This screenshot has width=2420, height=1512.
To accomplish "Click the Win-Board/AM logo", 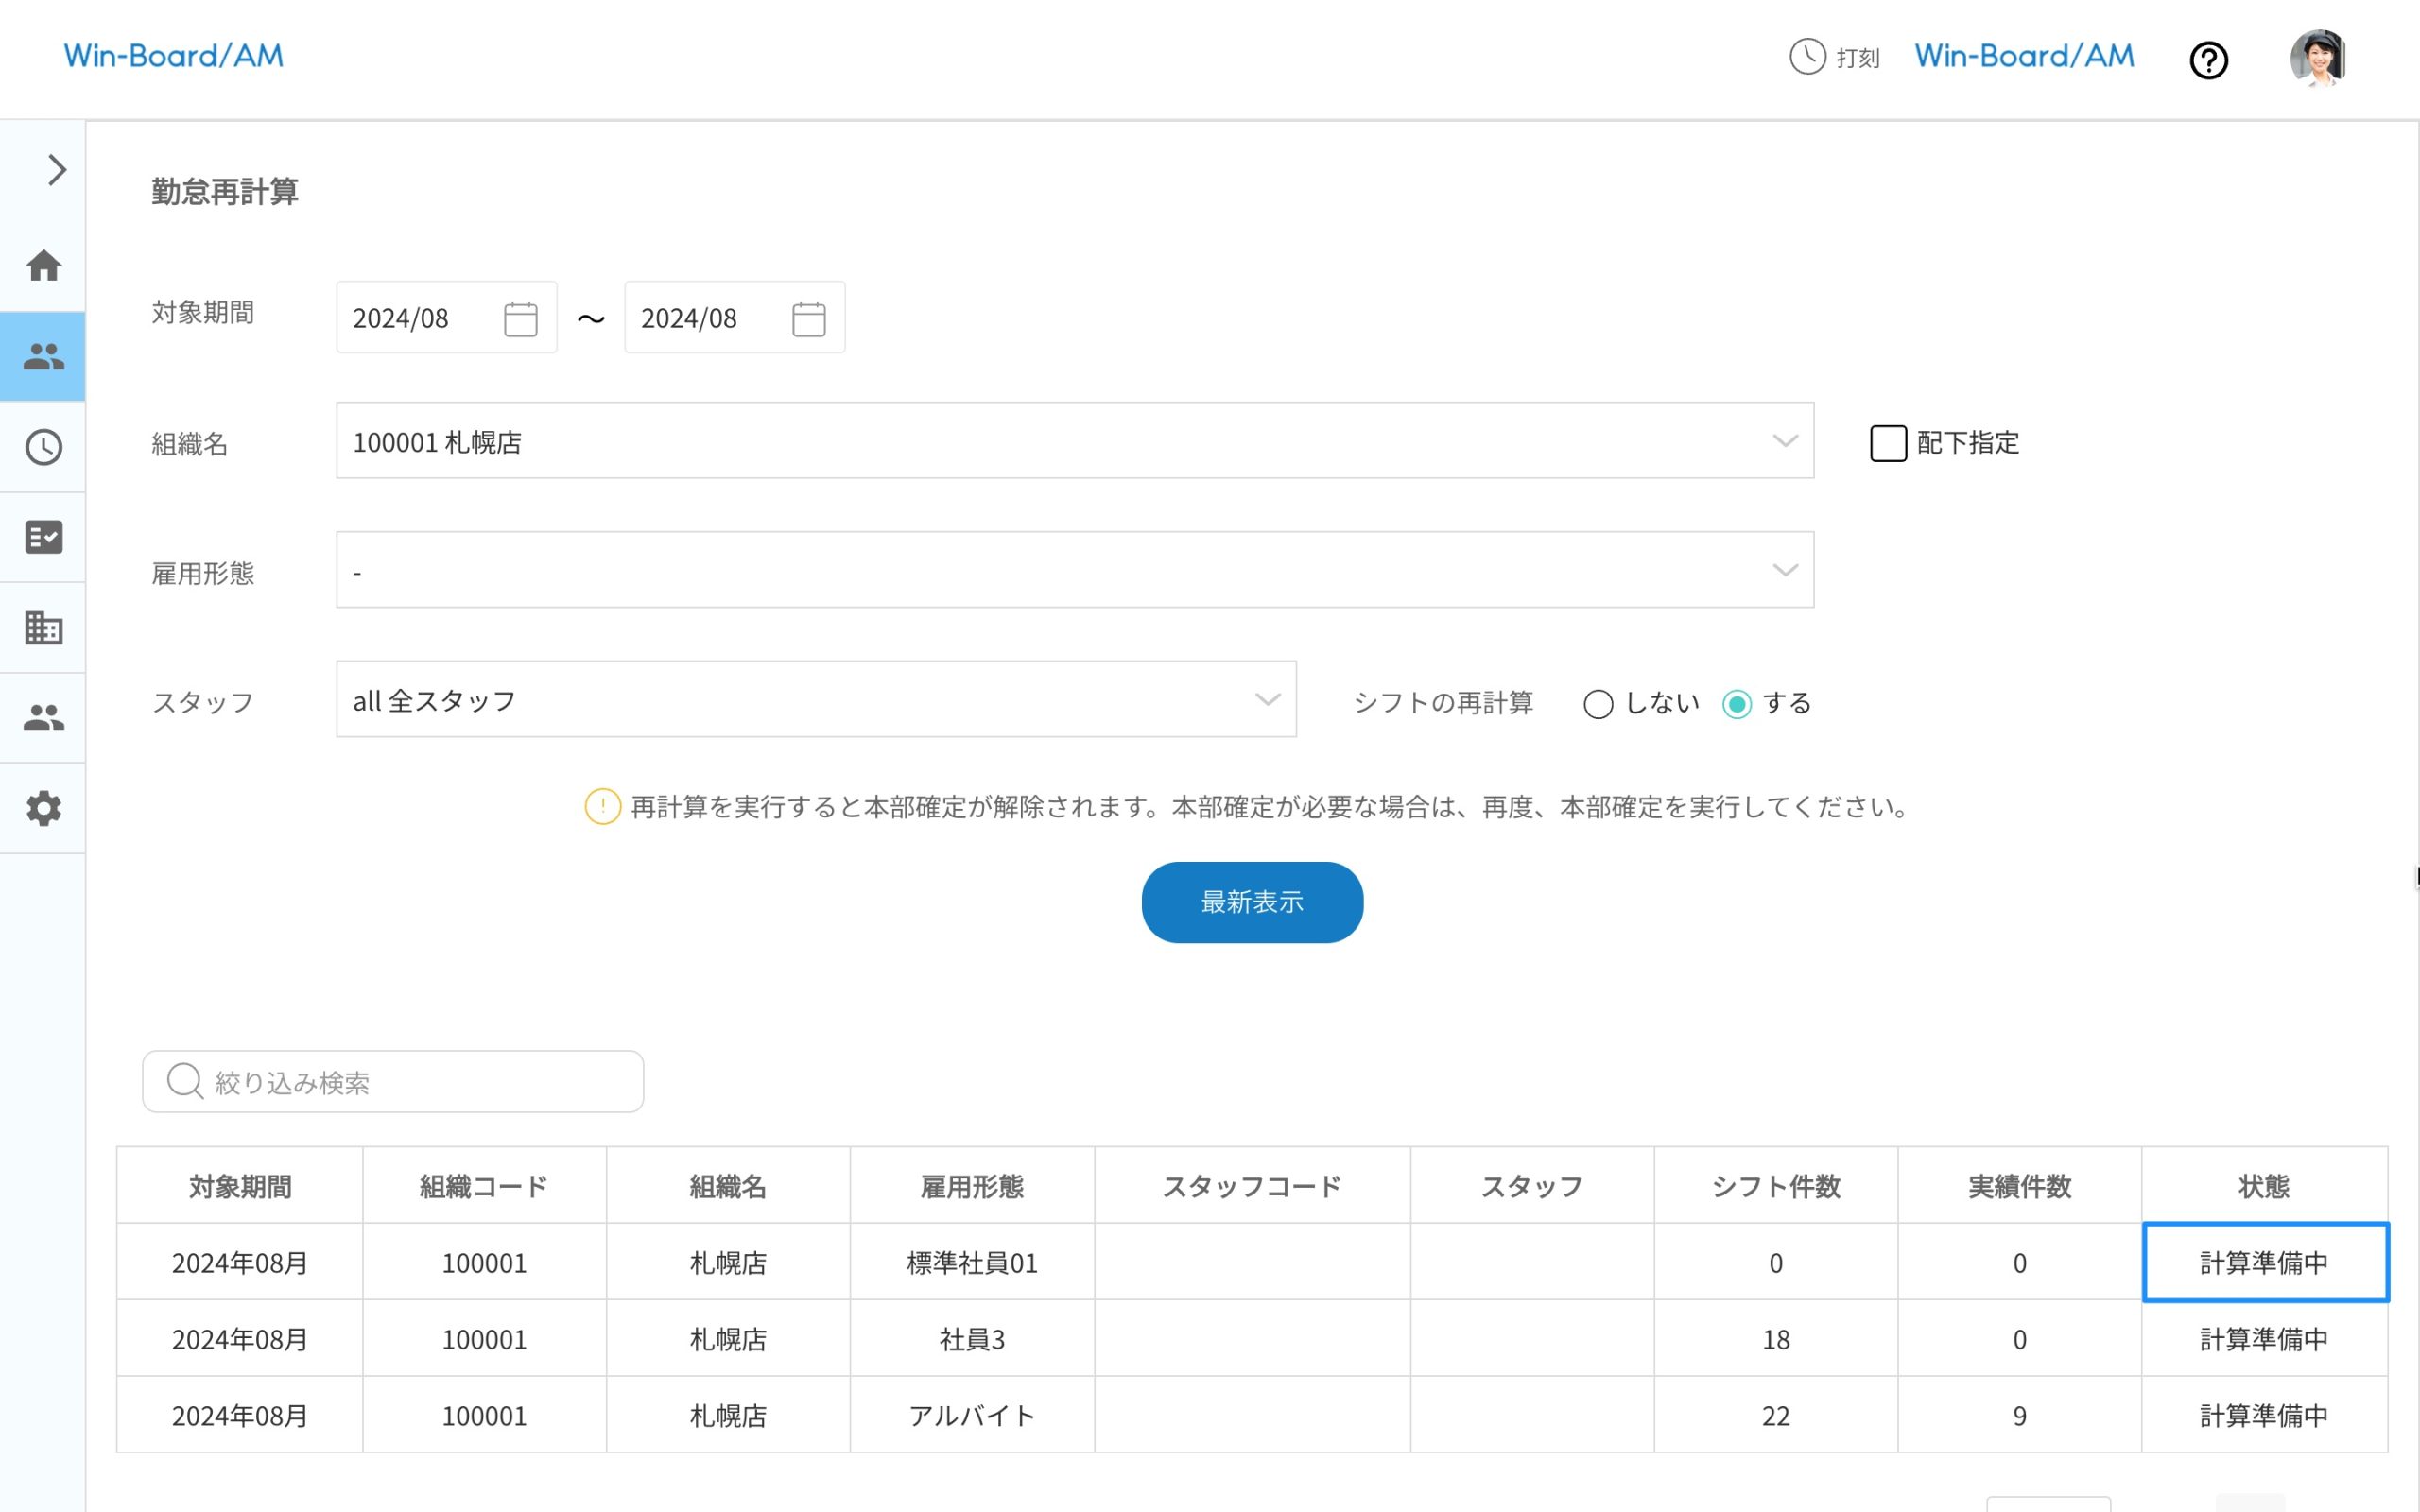I will 174,56.
